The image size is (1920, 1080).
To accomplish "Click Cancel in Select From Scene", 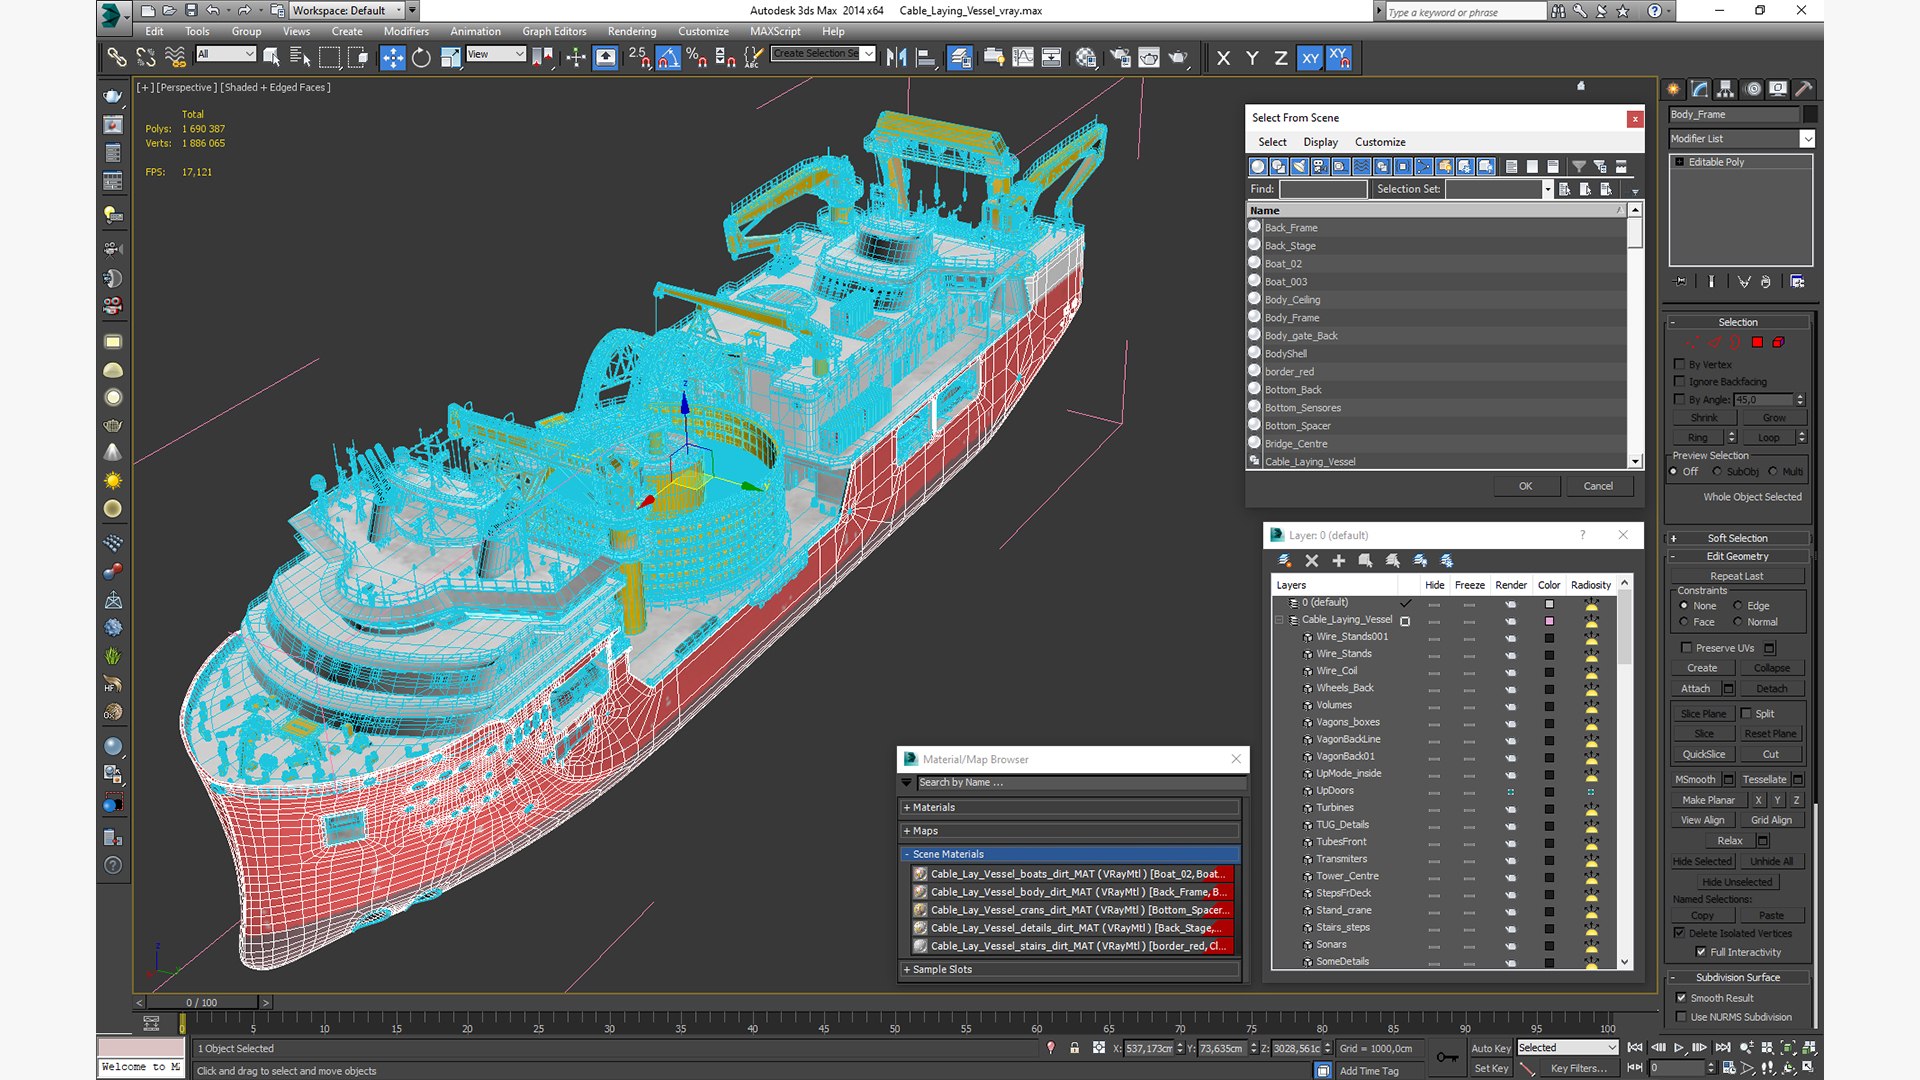I will click(x=1598, y=486).
